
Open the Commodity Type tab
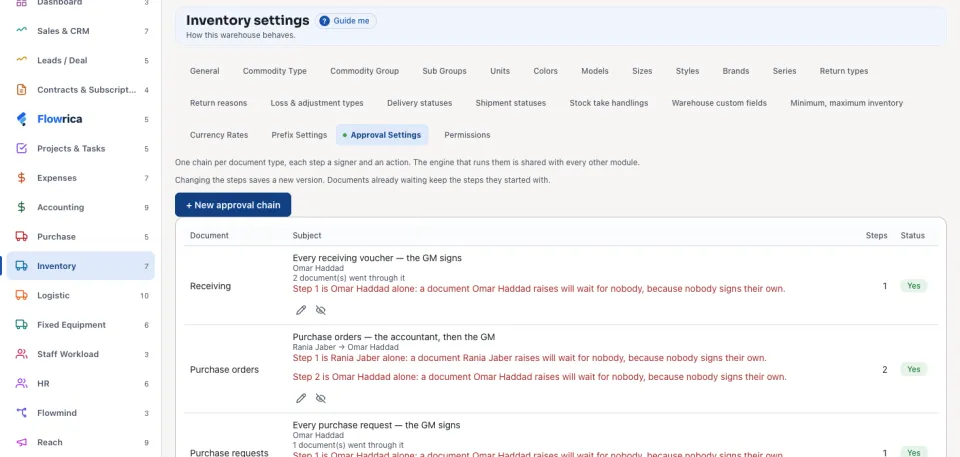(275, 71)
